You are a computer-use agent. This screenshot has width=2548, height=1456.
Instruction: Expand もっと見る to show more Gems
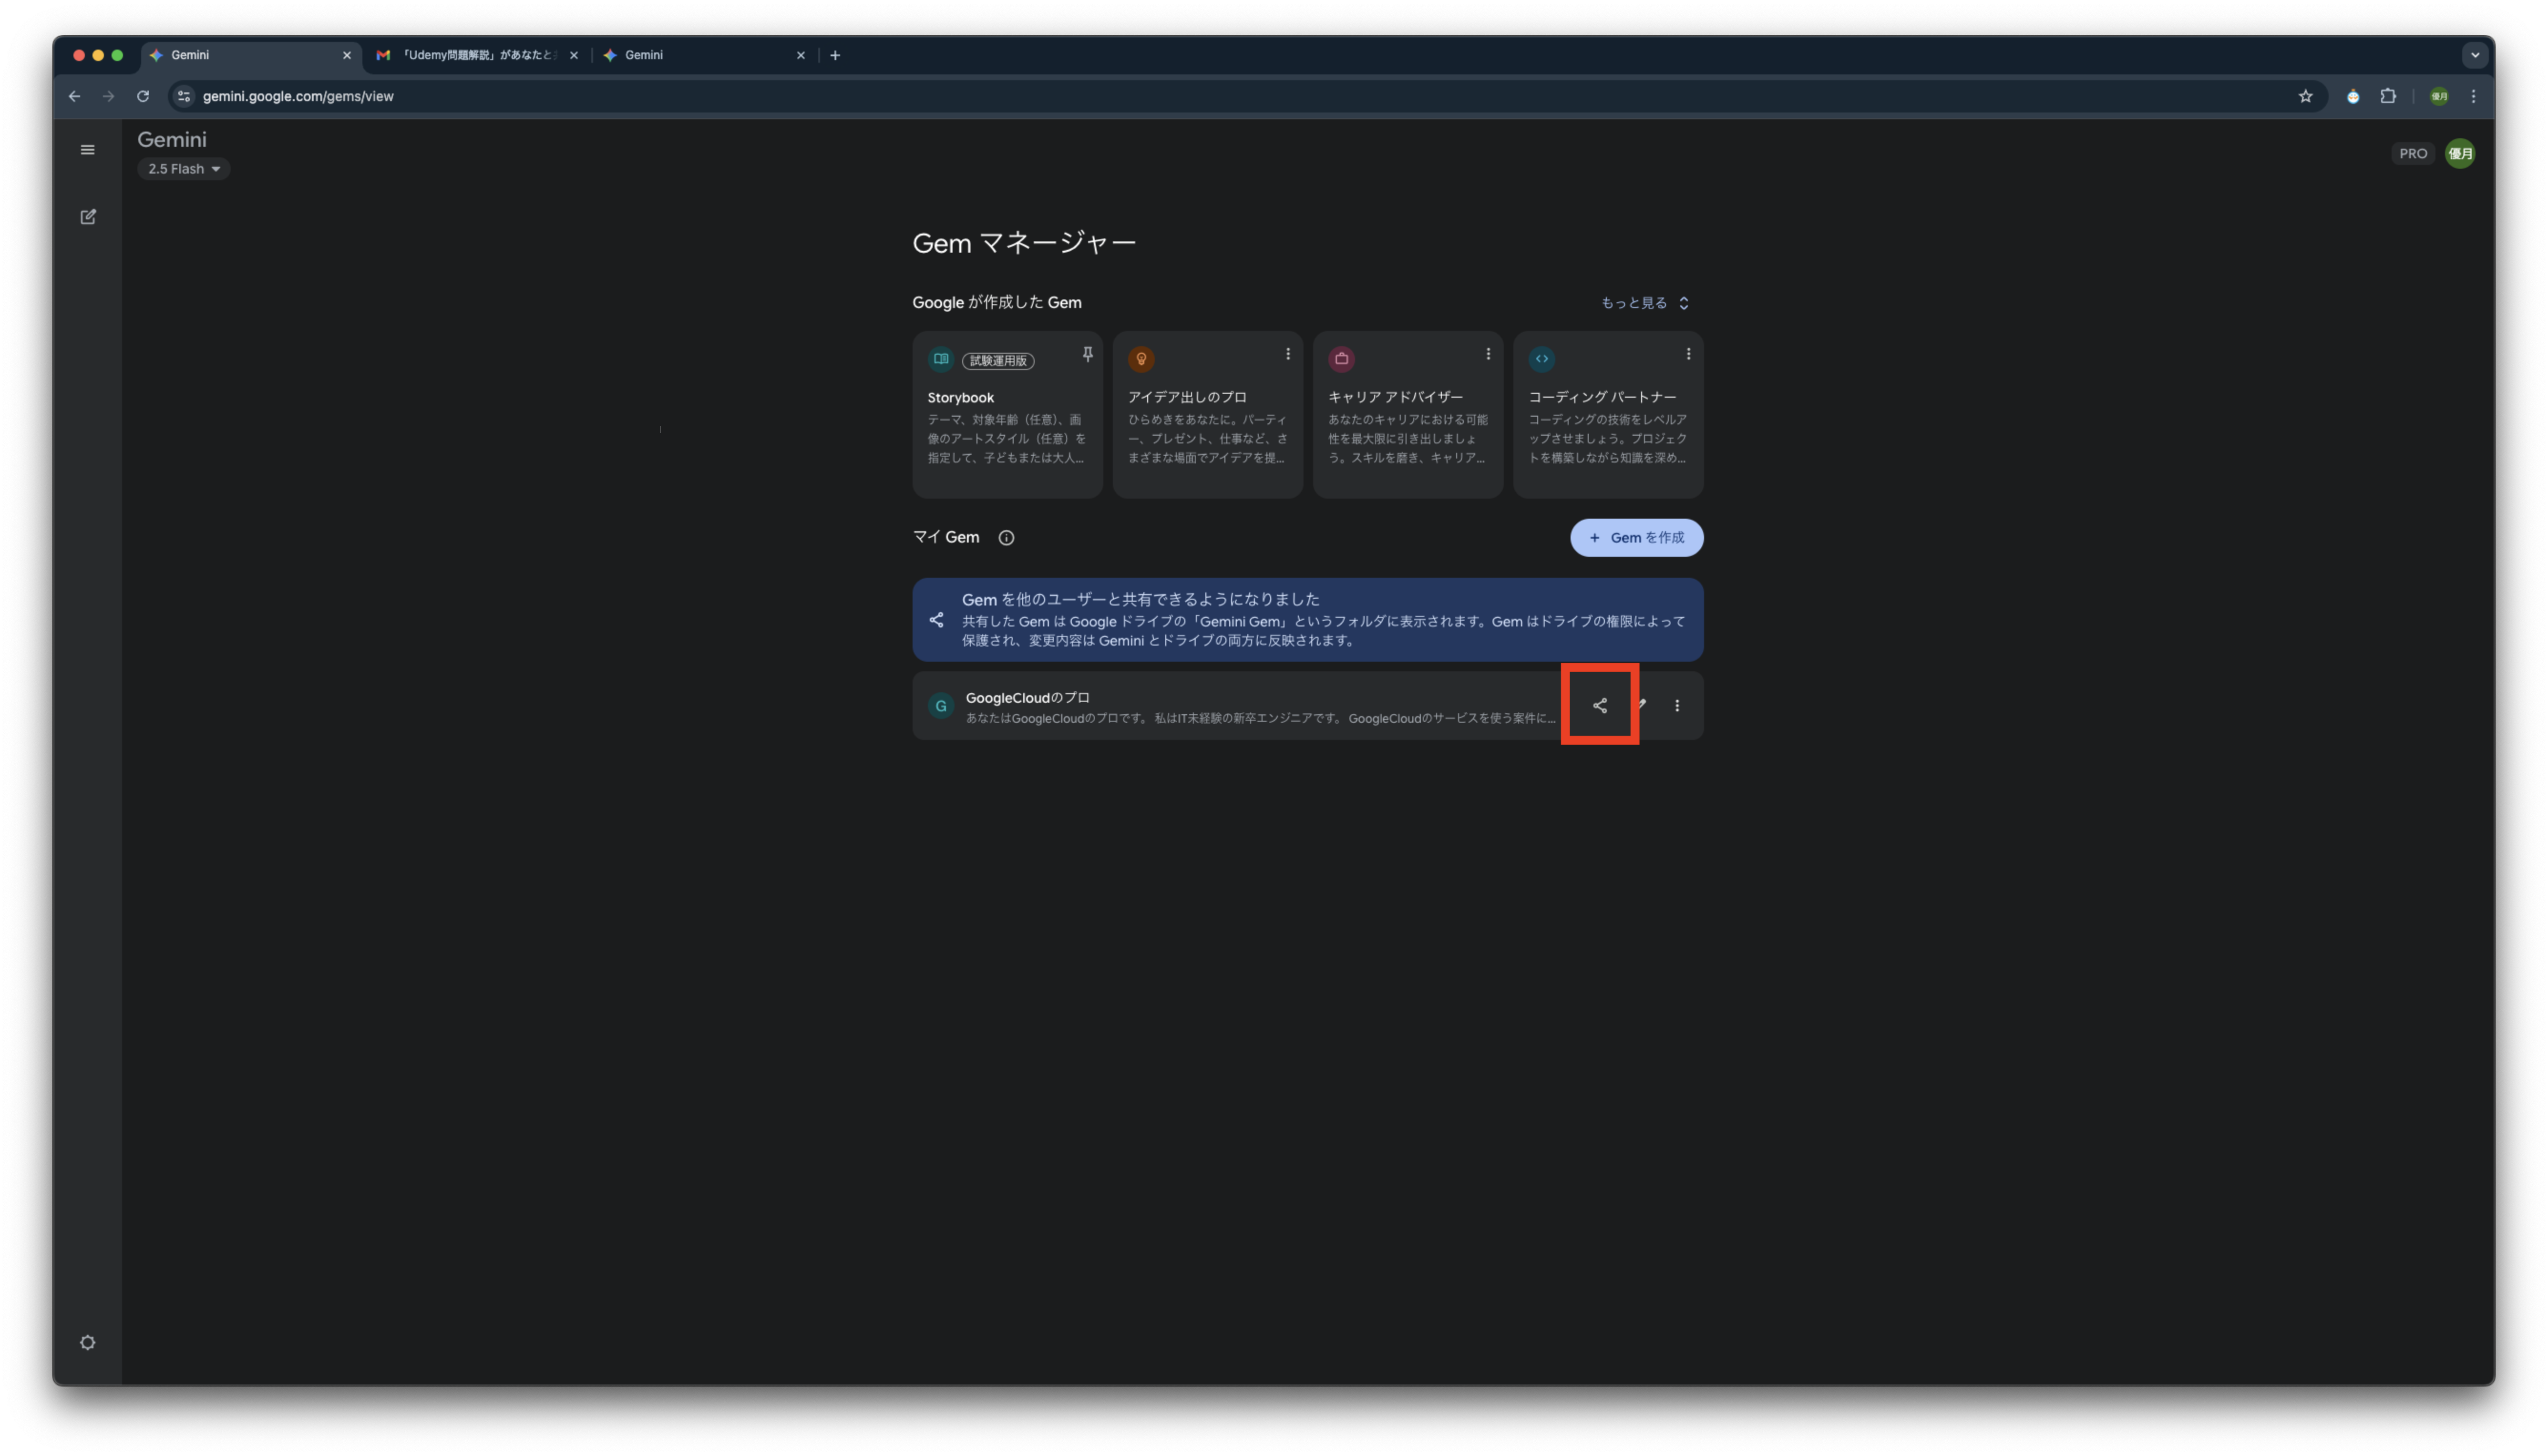[1645, 303]
